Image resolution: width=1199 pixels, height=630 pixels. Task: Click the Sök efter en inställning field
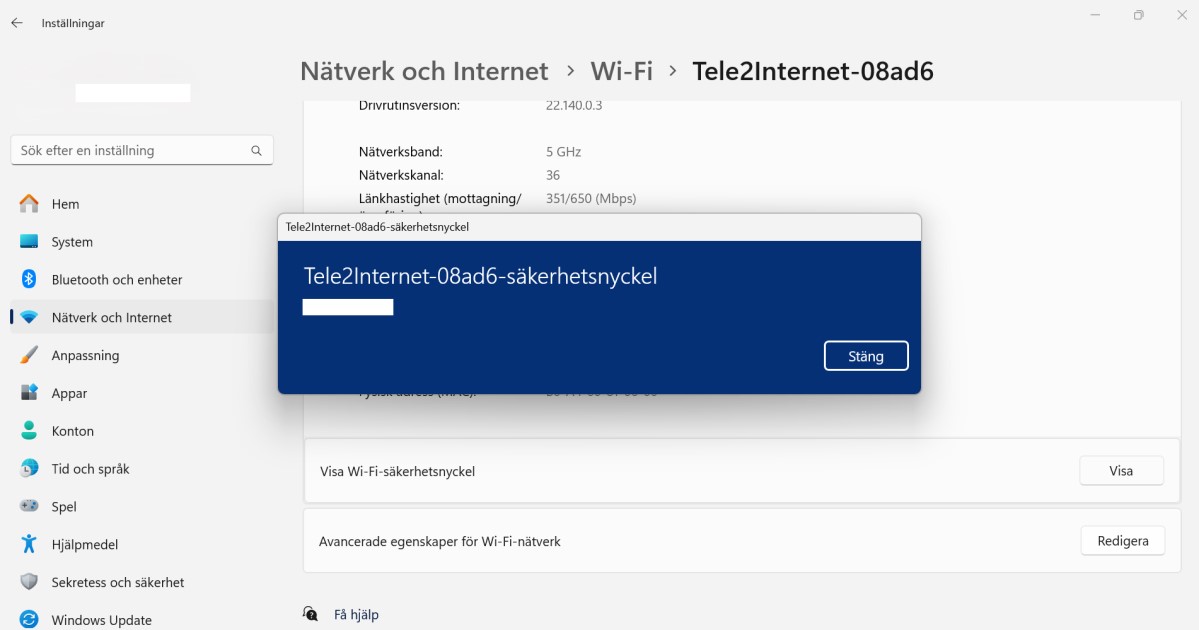[142, 151]
